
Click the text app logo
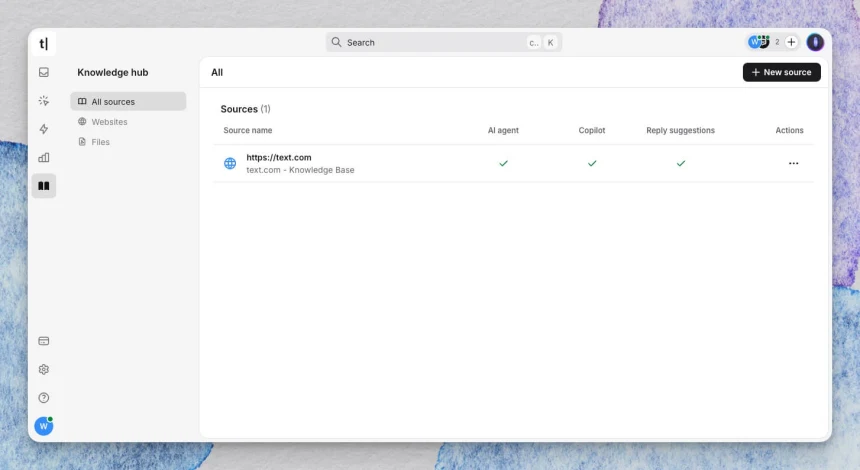coord(44,43)
